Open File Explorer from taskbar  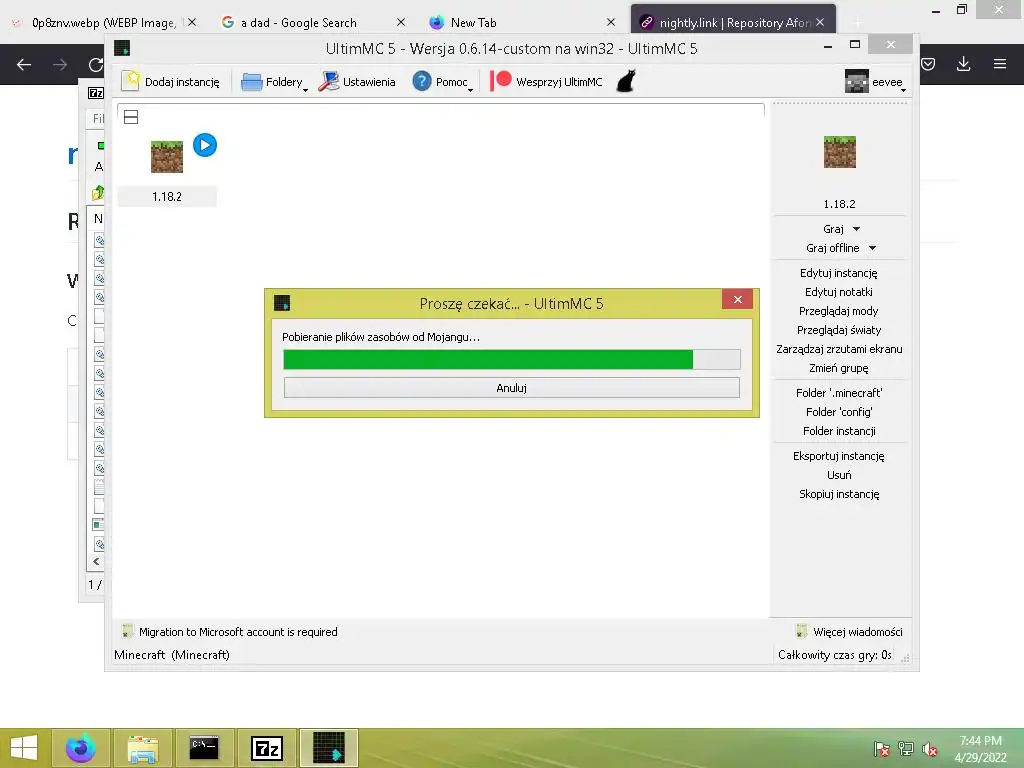[x=142, y=748]
